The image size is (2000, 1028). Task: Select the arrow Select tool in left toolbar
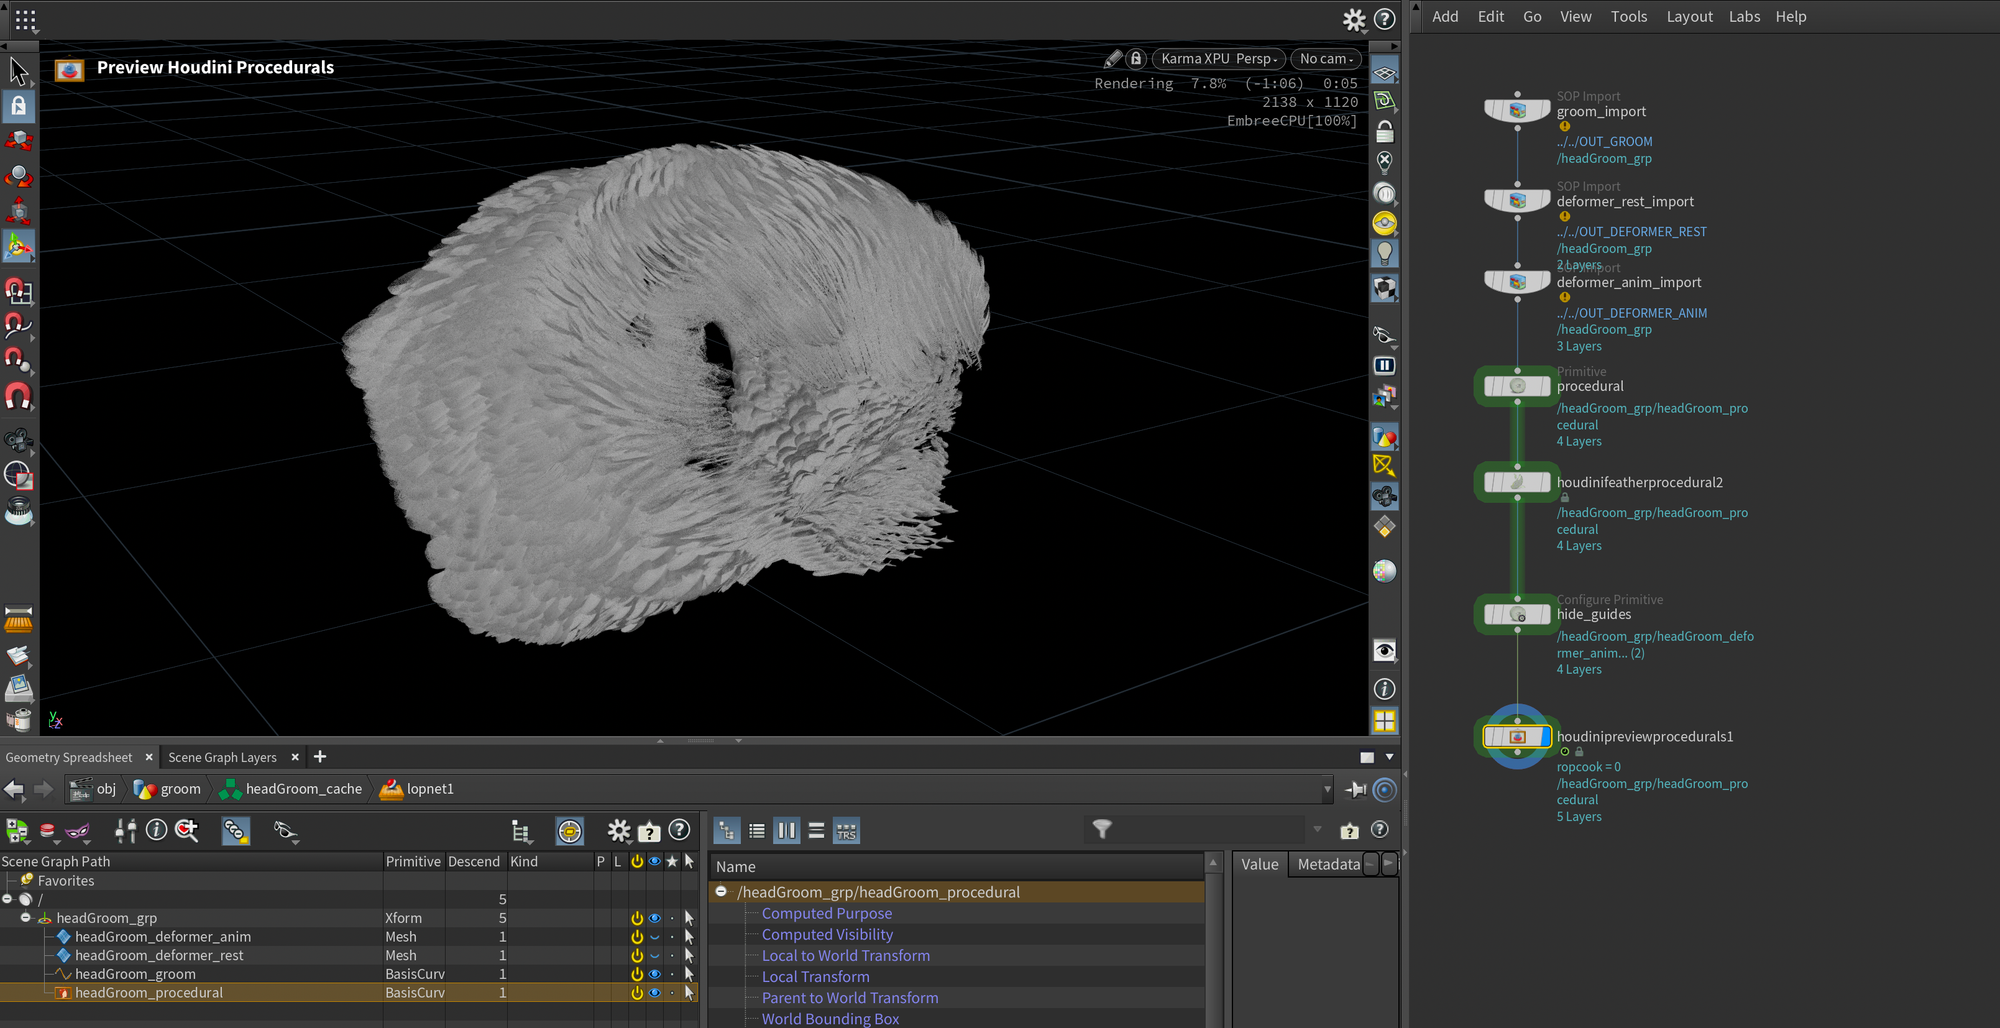18,71
